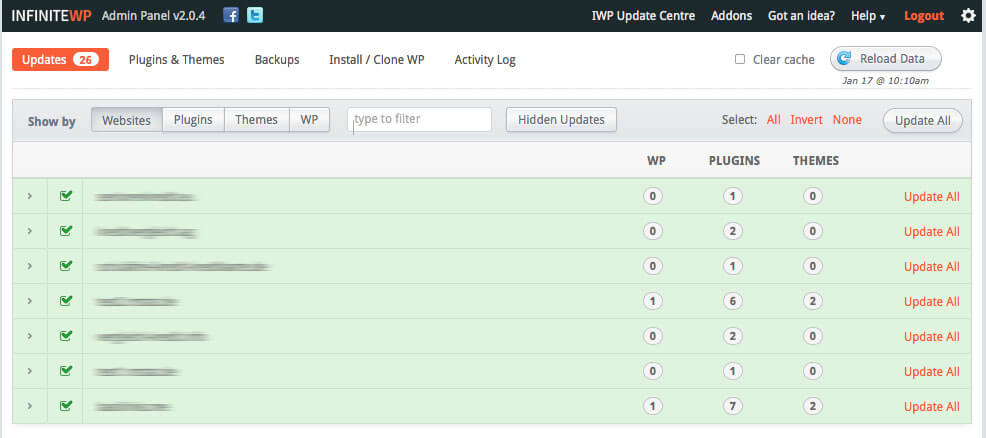The height and width of the screenshot is (438, 986).
Task: Click the Reload Data refresh button
Action: tap(886, 59)
